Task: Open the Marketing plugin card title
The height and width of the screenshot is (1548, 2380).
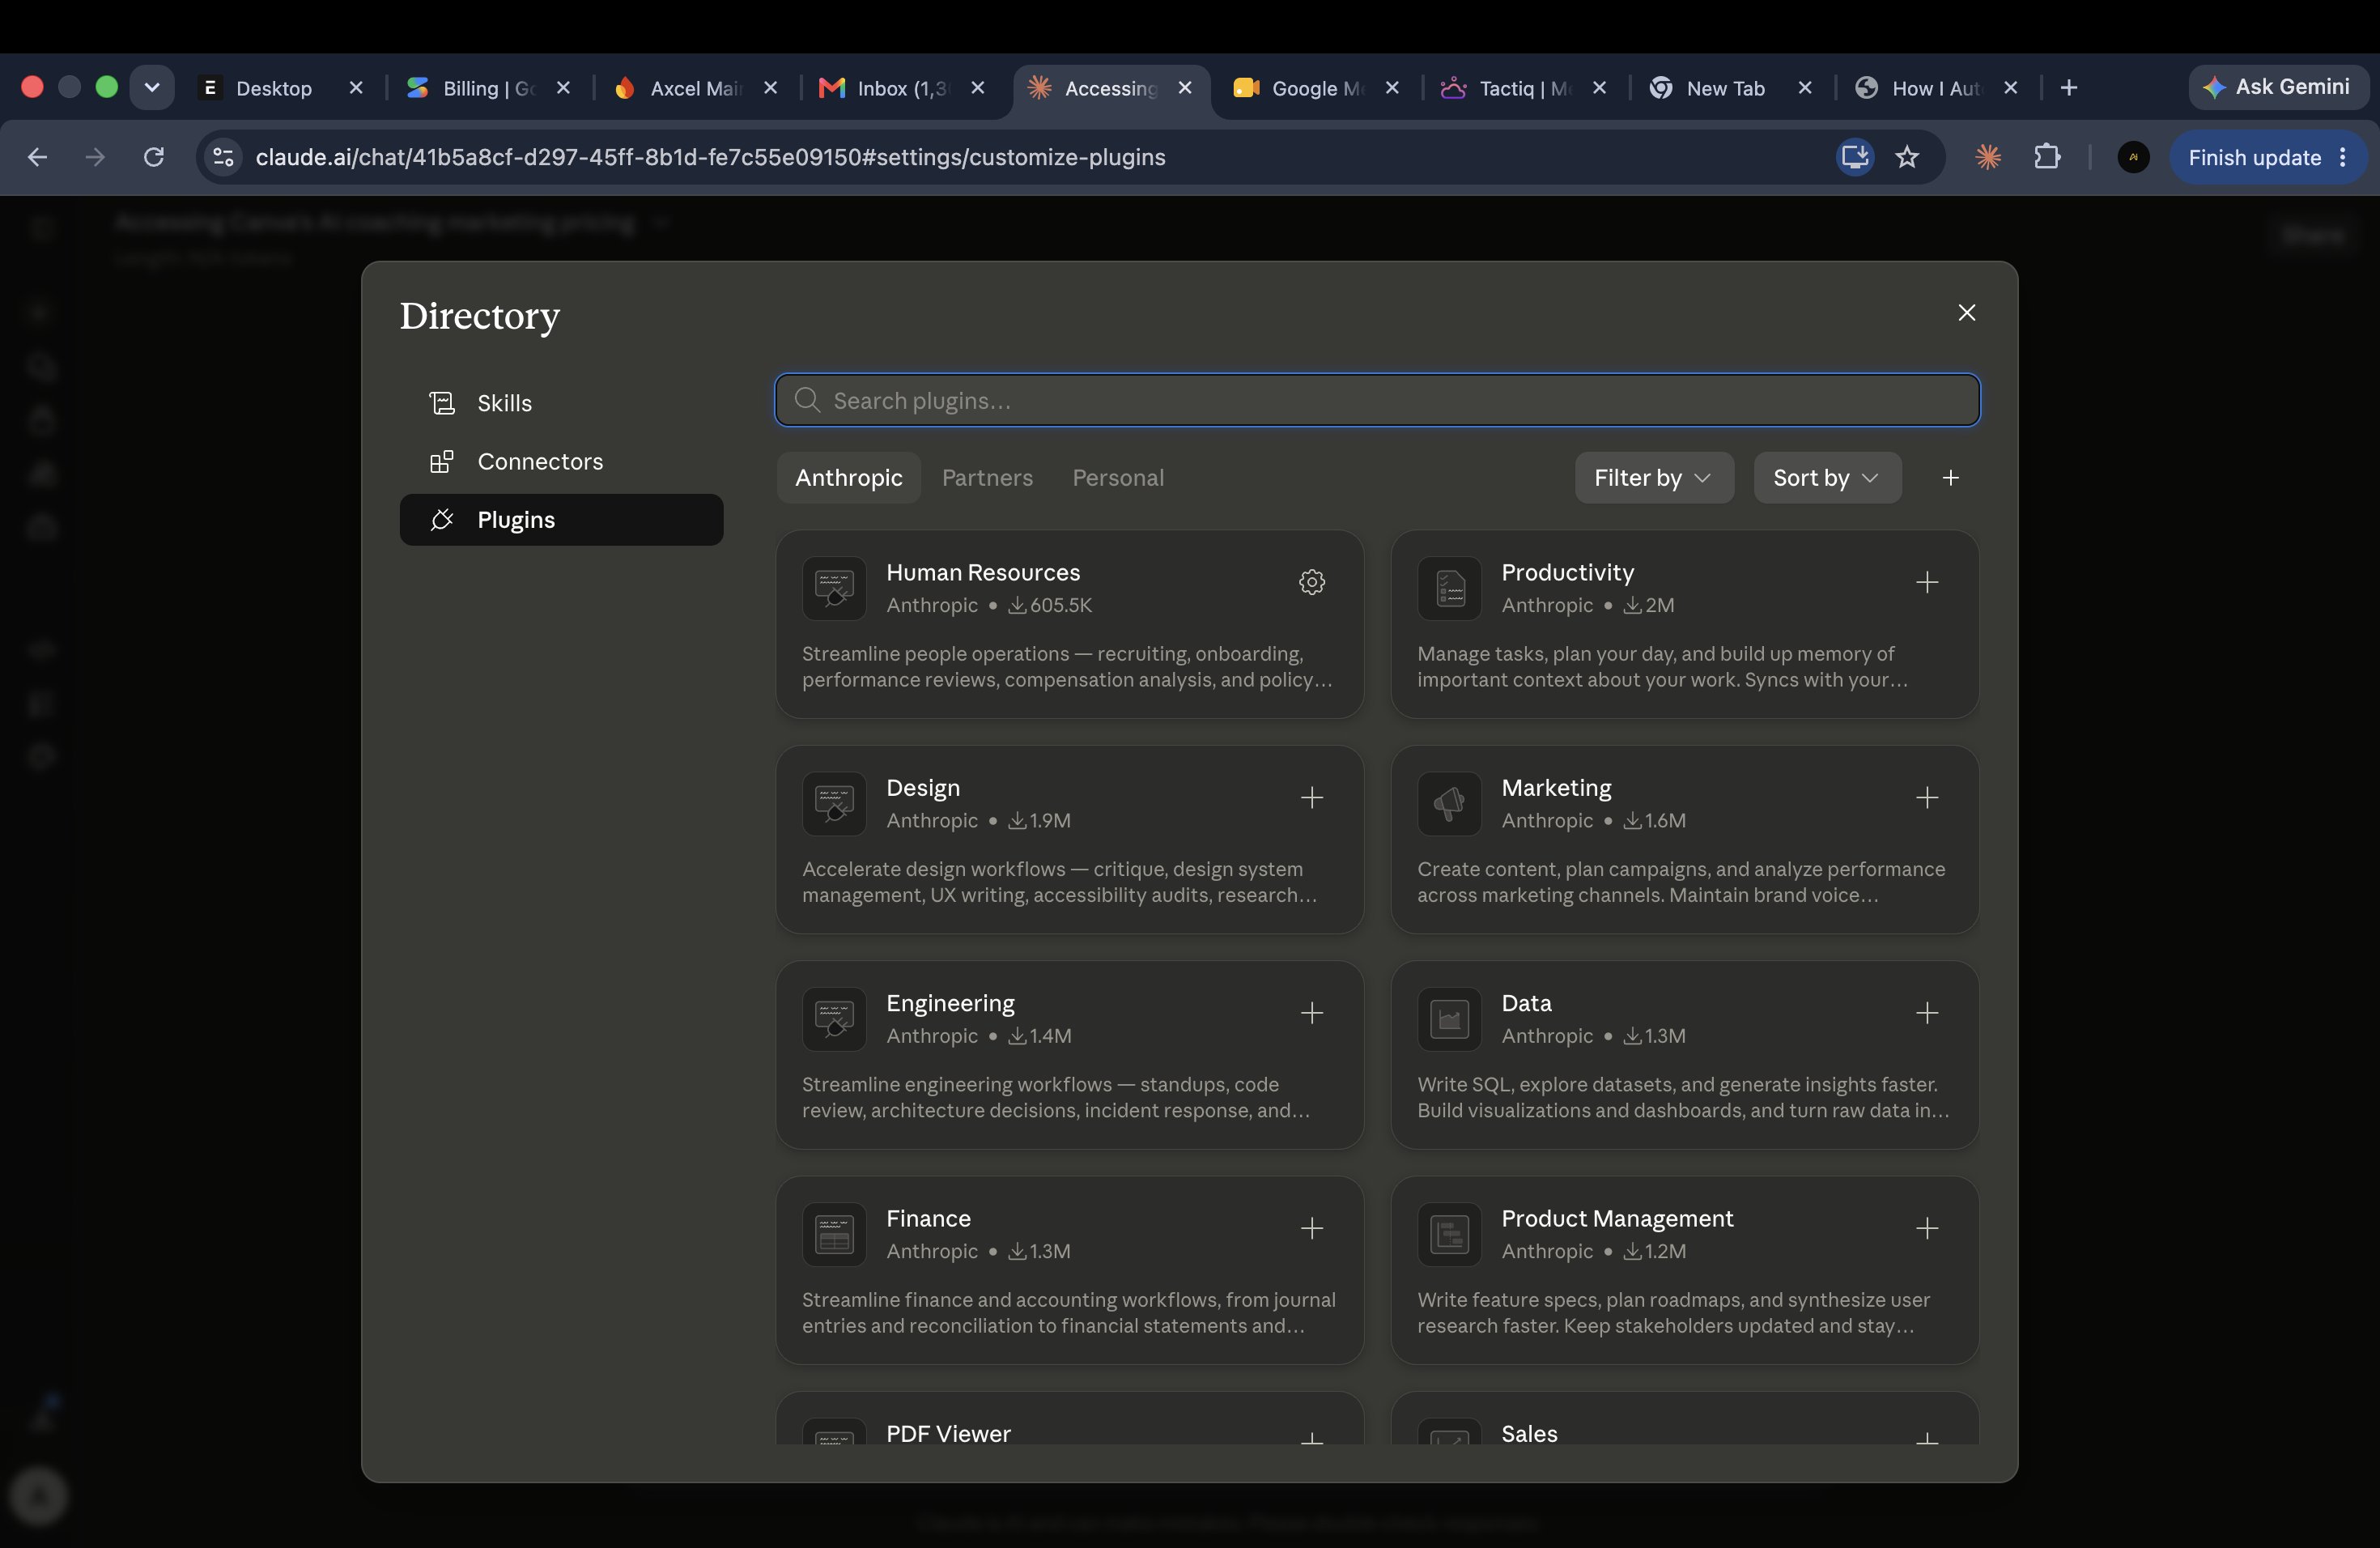Action: point(1556,788)
